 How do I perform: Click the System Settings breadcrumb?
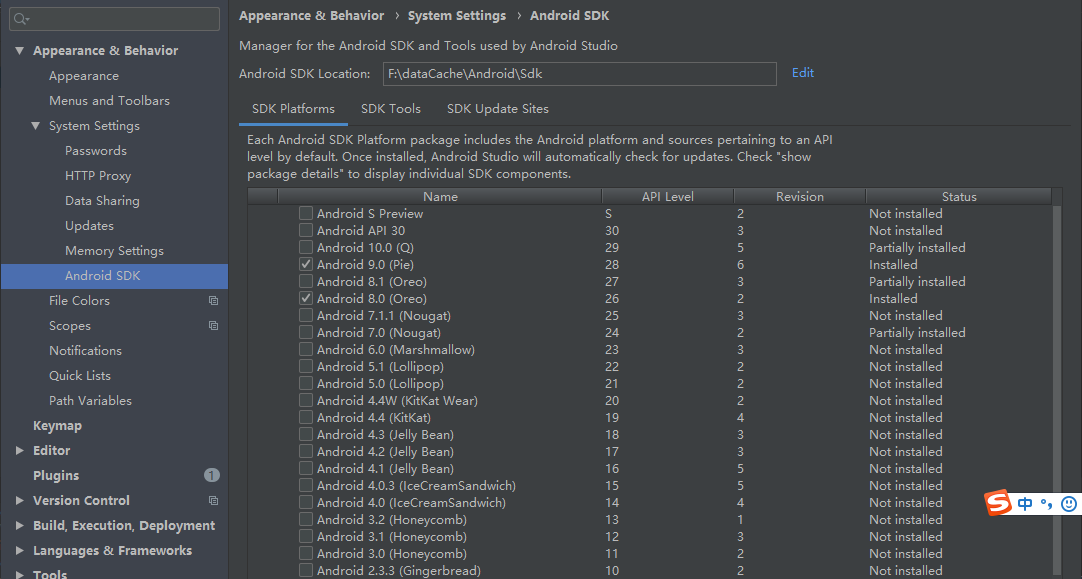457,16
